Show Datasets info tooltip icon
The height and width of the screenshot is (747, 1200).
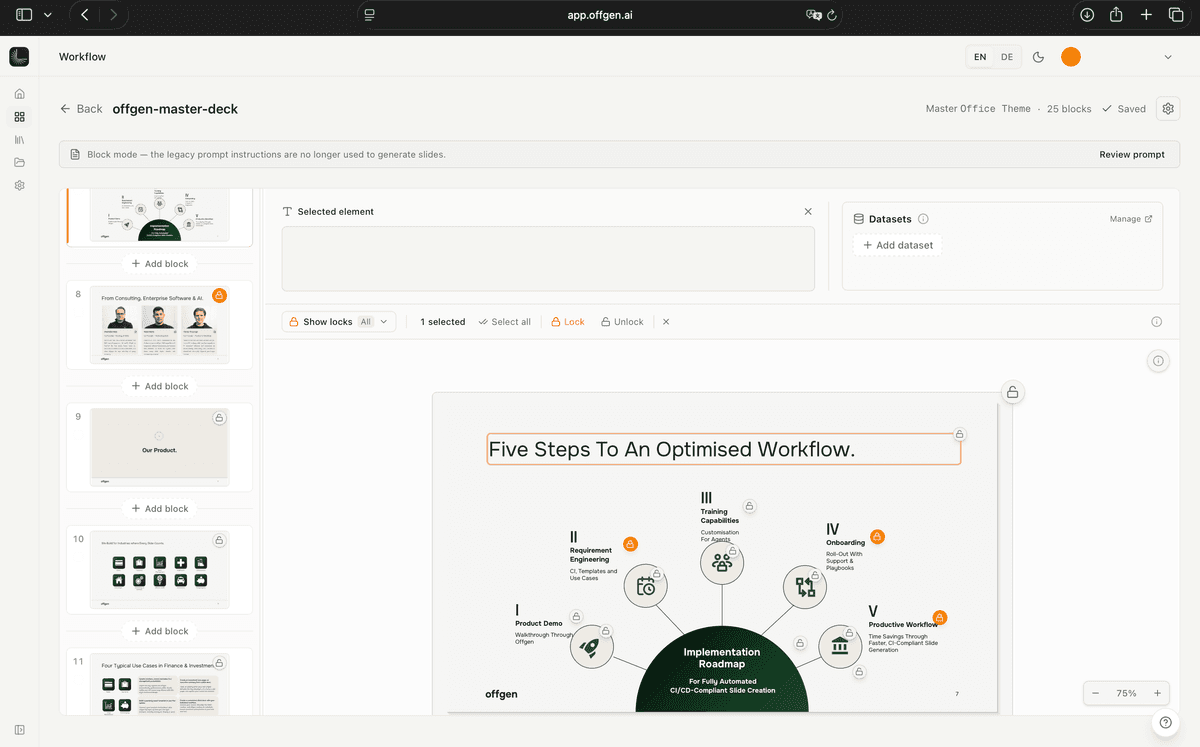coord(923,219)
